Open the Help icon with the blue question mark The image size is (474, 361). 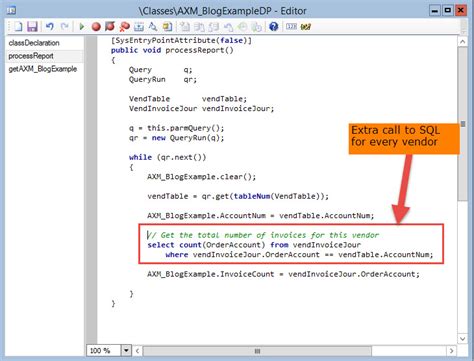pos(274,26)
